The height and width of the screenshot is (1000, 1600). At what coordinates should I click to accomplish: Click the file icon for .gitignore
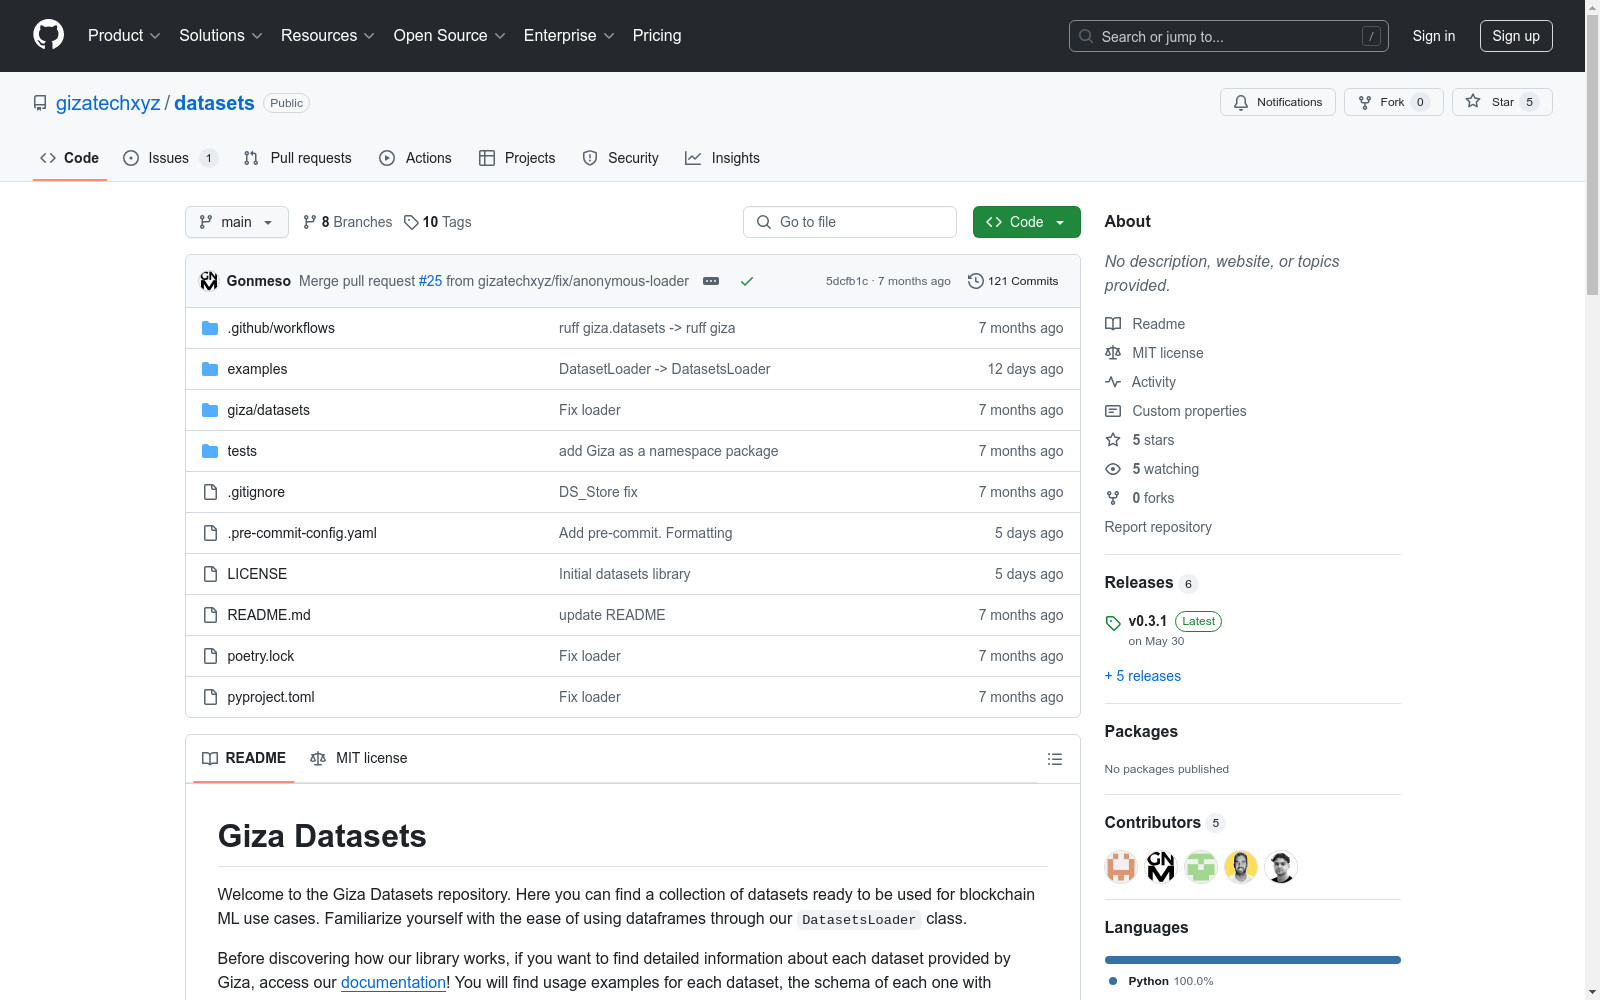(210, 492)
